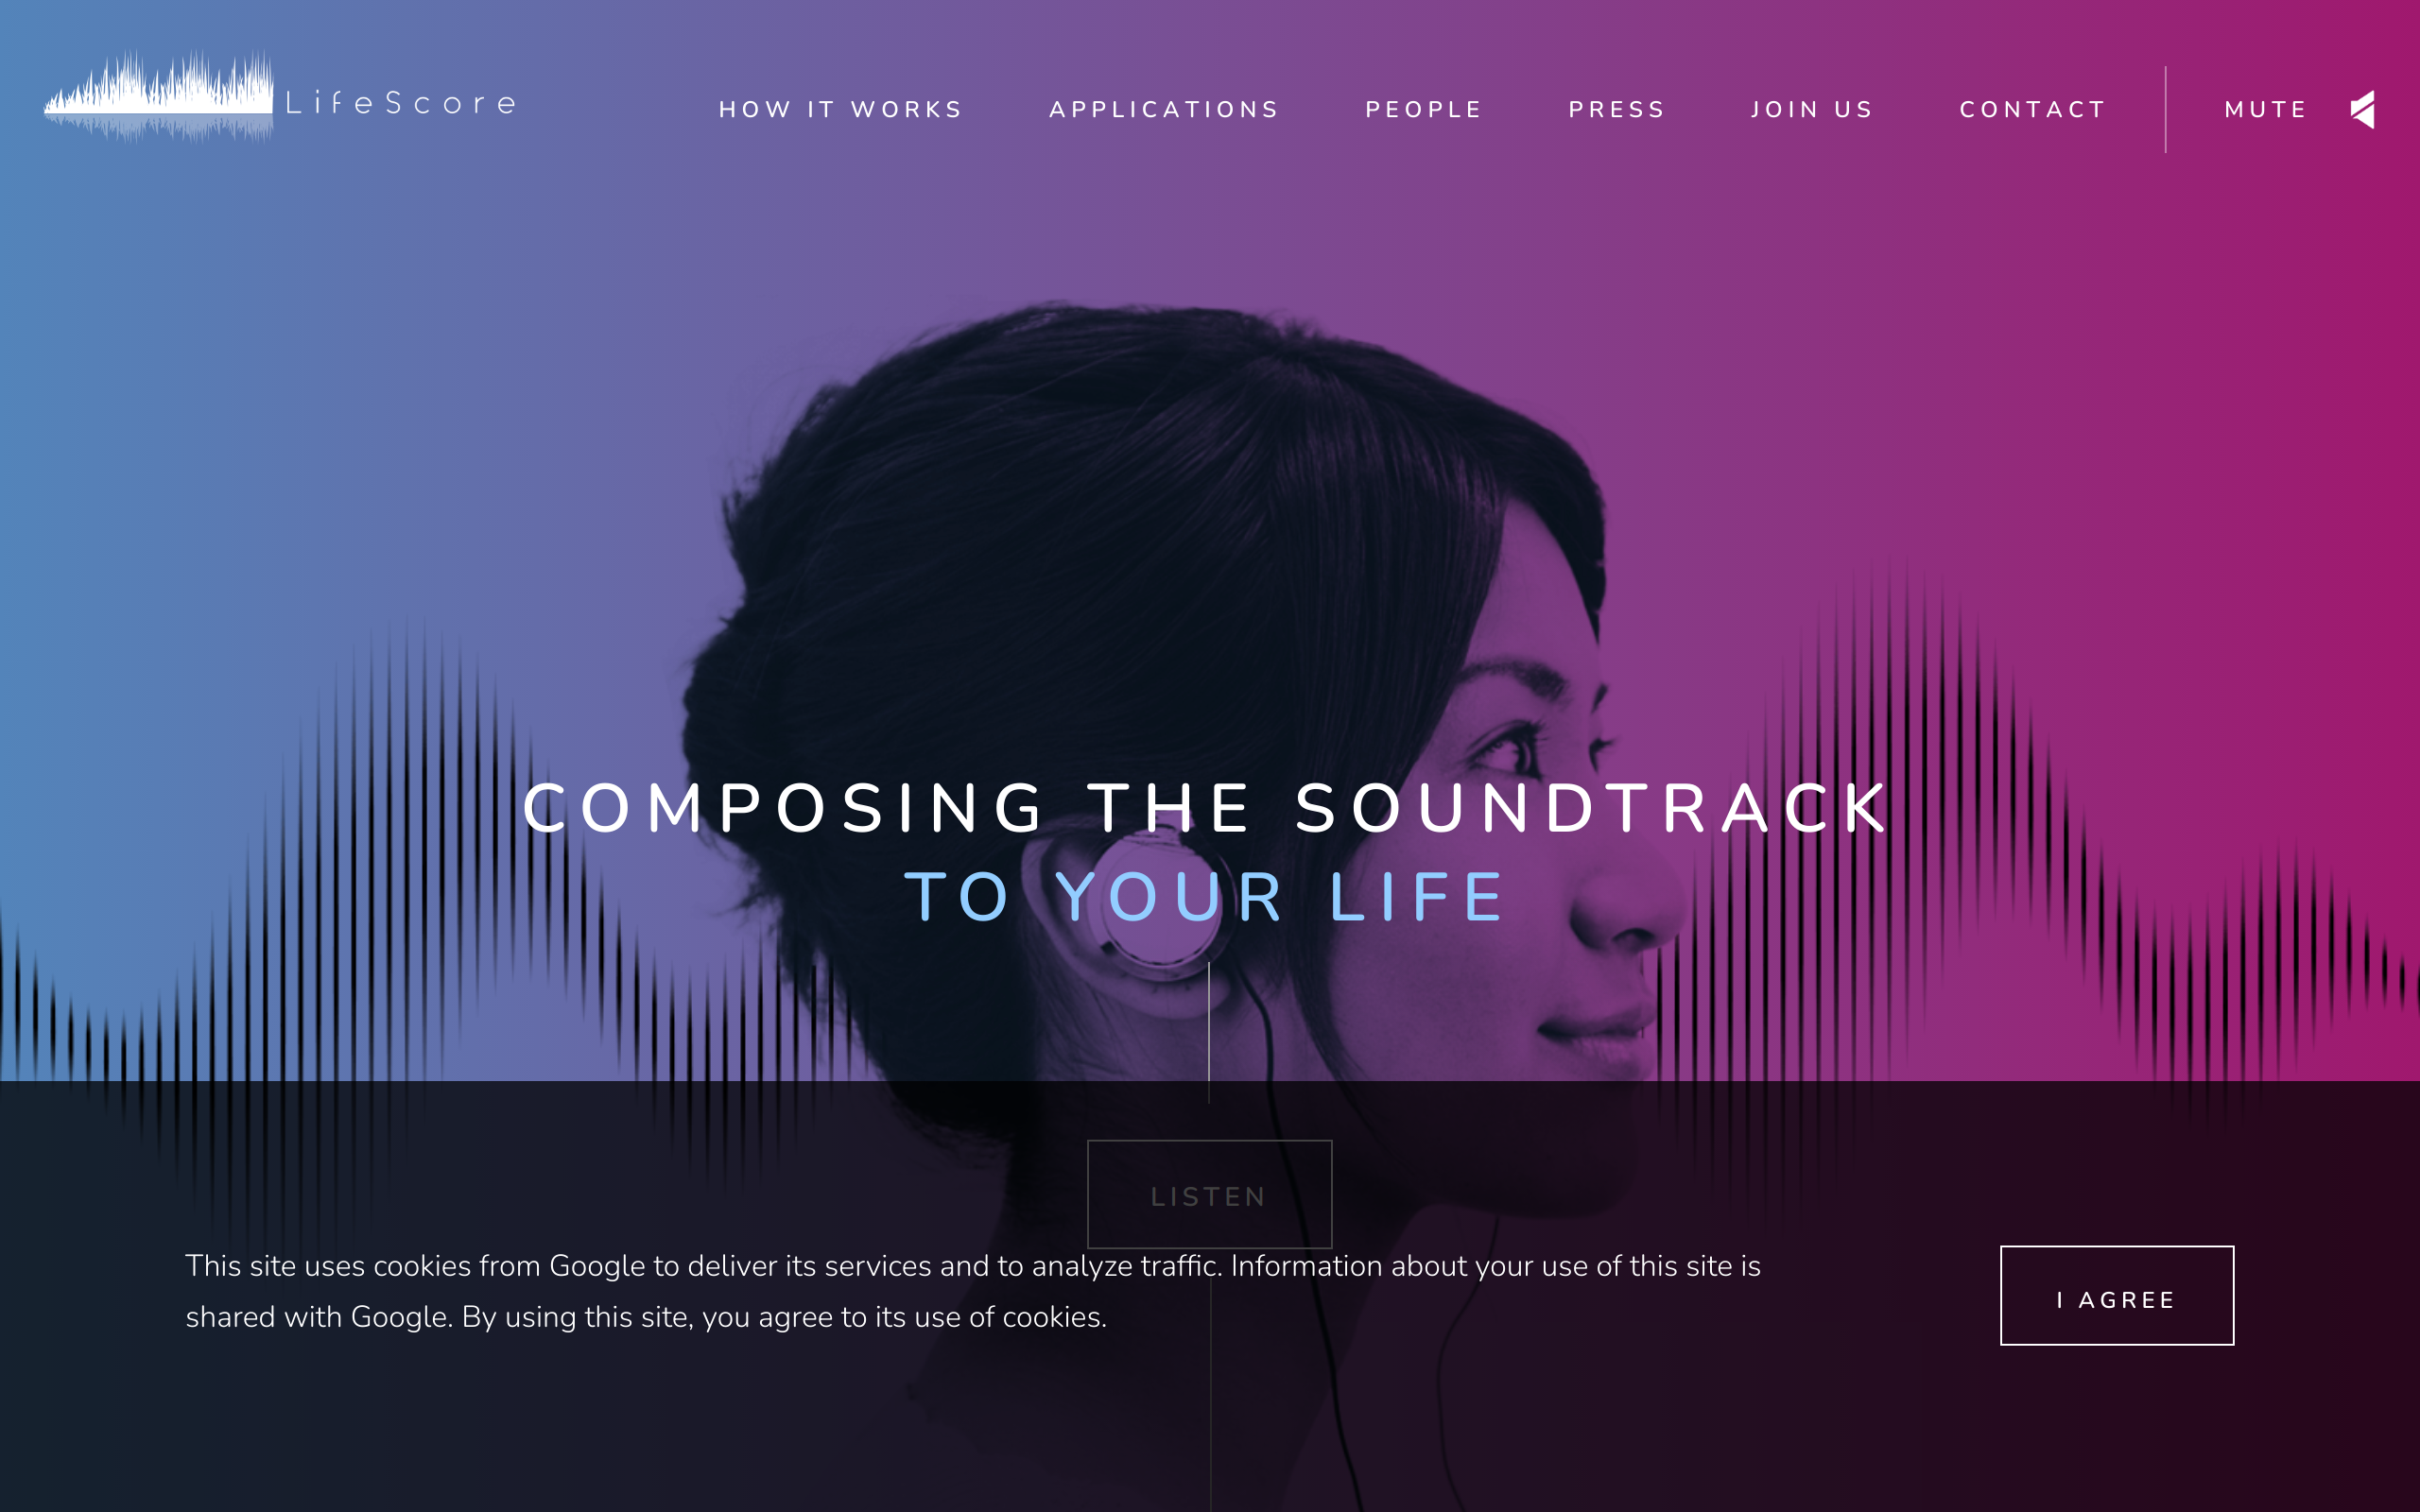Click the cookie notice message text
This screenshot has width=2420, height=1512.
click(x=972, y=1291)
